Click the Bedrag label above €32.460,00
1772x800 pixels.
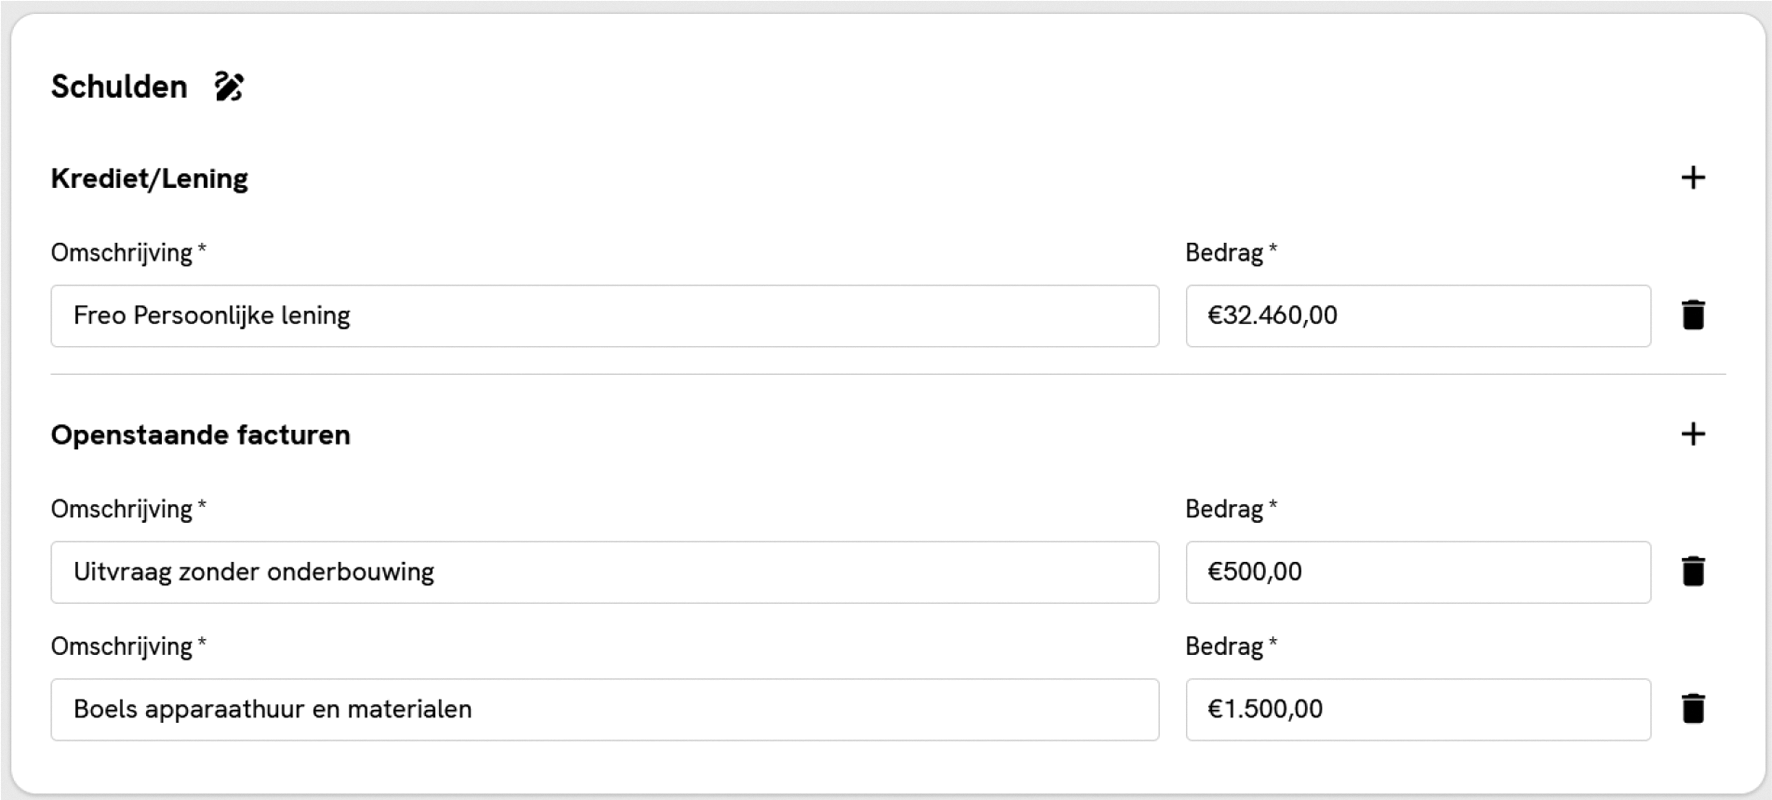(1224, 253)
